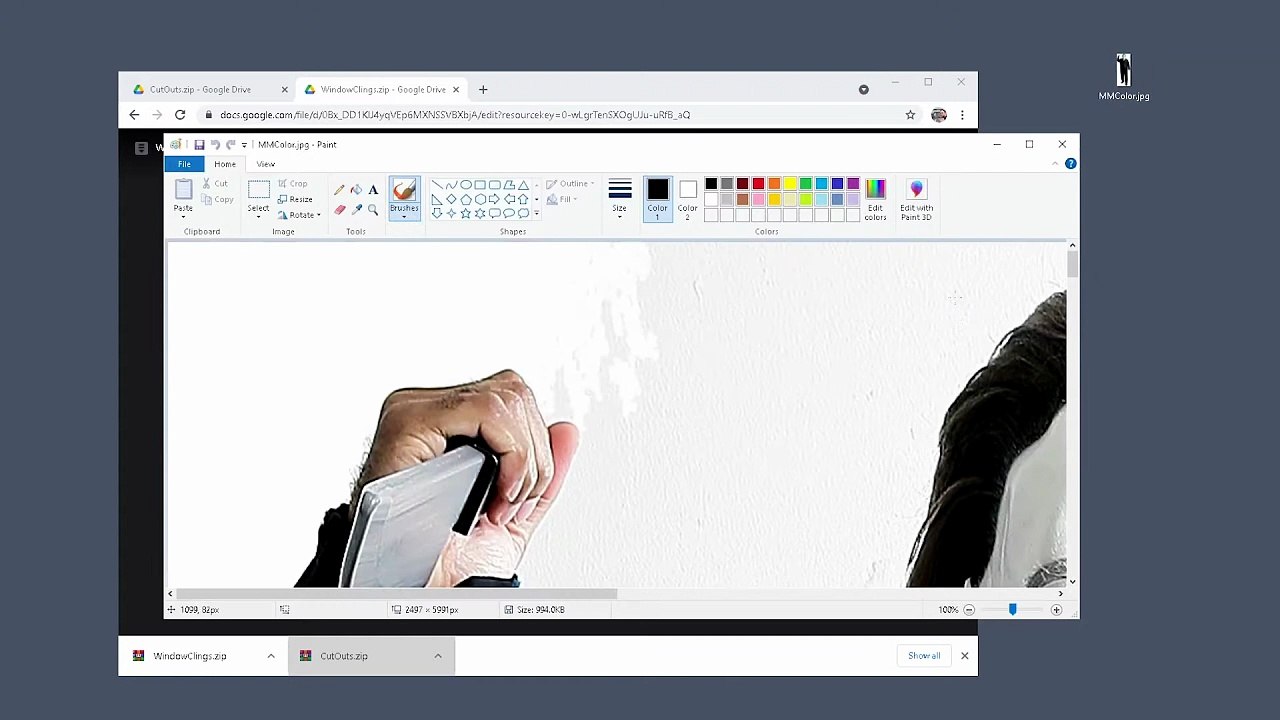Screen dimensions: 1280x720
Task: Zoom out with the minus button in Paint
Action: coord(969,610)
